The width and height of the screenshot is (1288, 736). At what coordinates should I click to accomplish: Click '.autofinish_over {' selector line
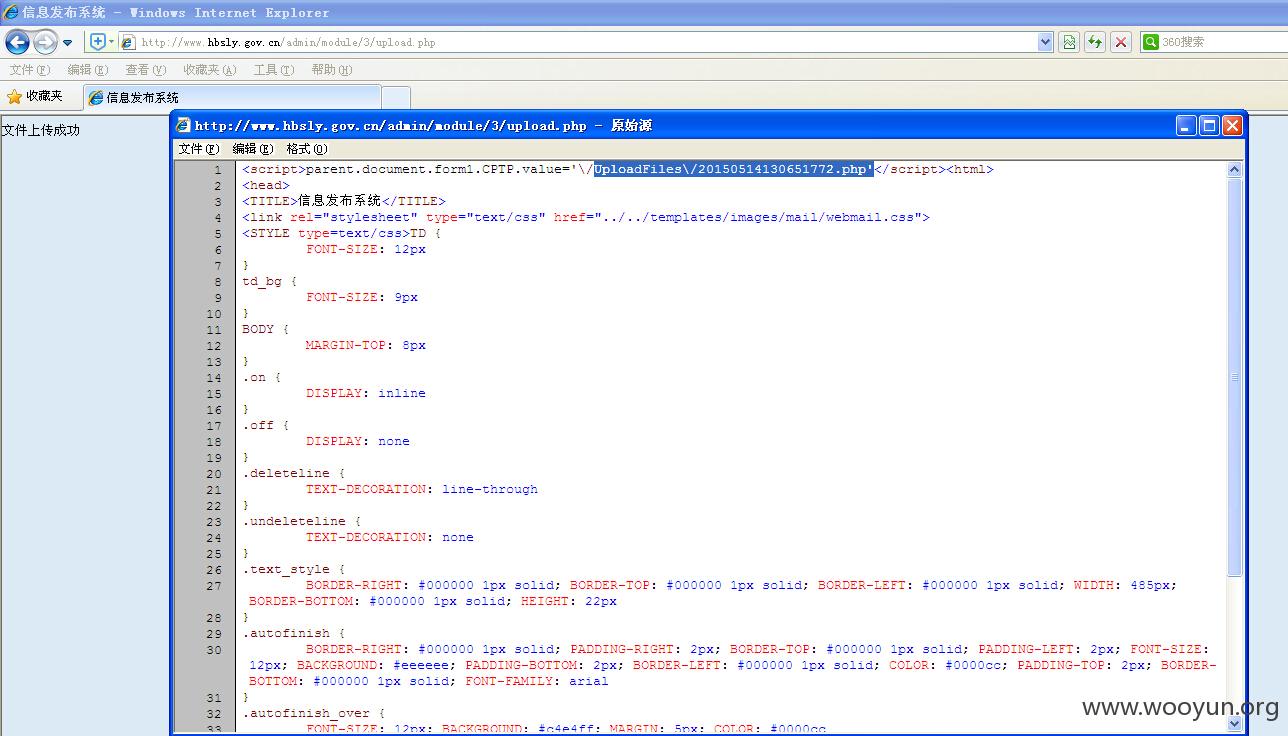(x=313, y=713)
